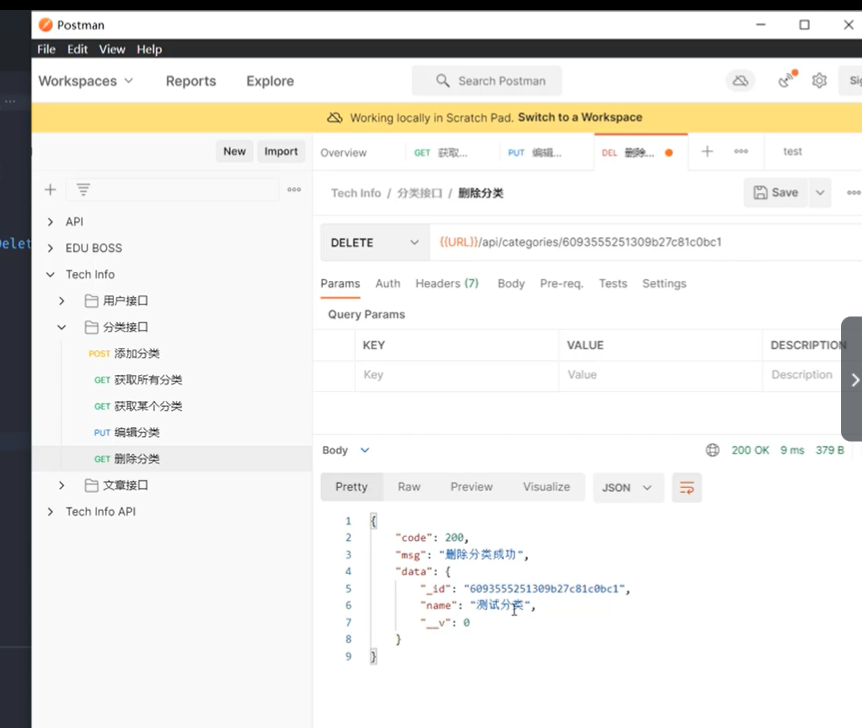Click the globe network icon near status
Viewport: 862px width, 728px height.
click(712, 450)
